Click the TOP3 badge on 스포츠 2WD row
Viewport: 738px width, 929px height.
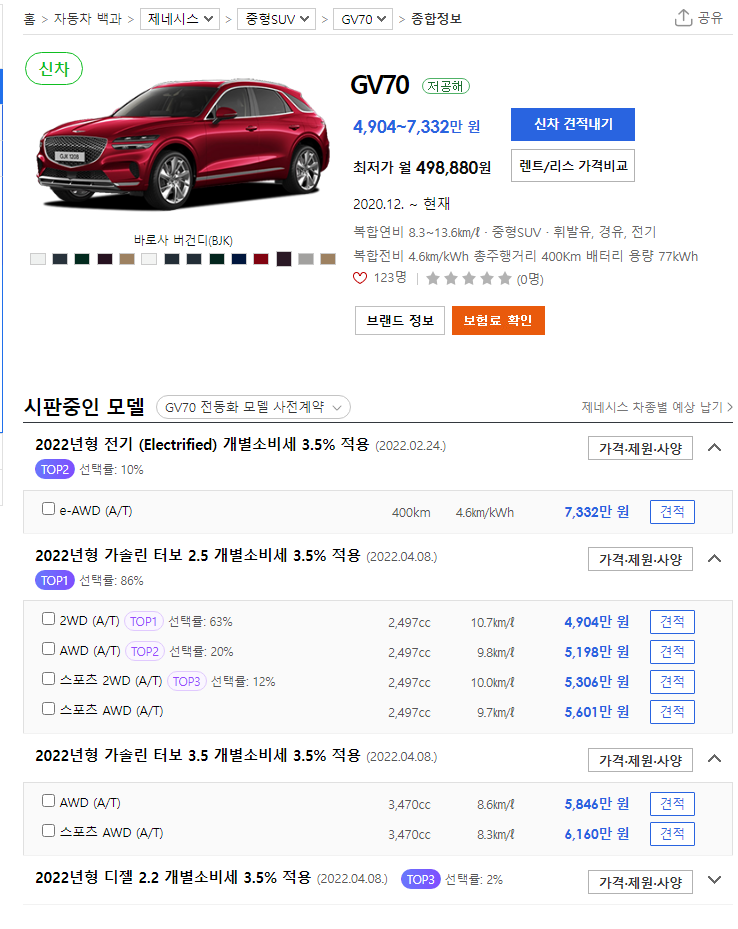coord(187,682)
